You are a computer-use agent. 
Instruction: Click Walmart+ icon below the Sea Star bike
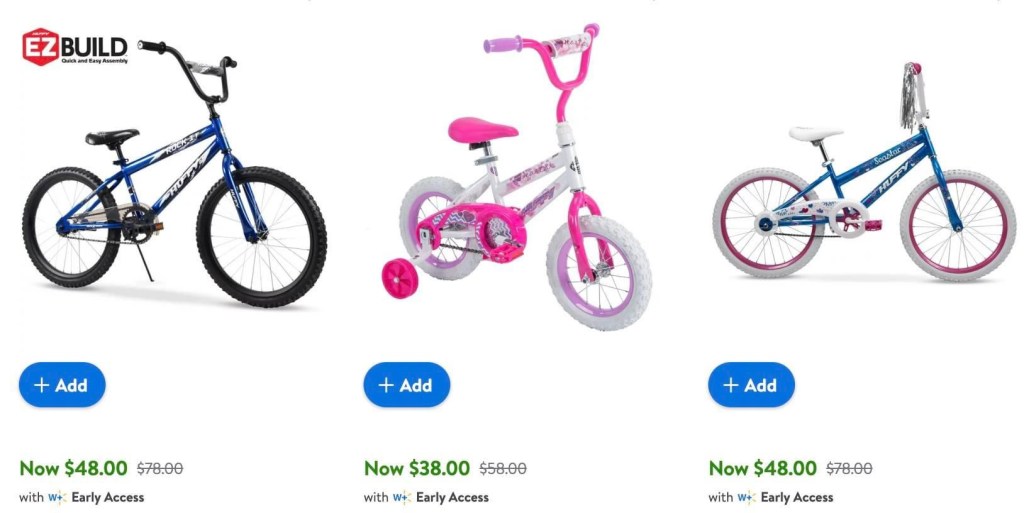click(747, 497)
